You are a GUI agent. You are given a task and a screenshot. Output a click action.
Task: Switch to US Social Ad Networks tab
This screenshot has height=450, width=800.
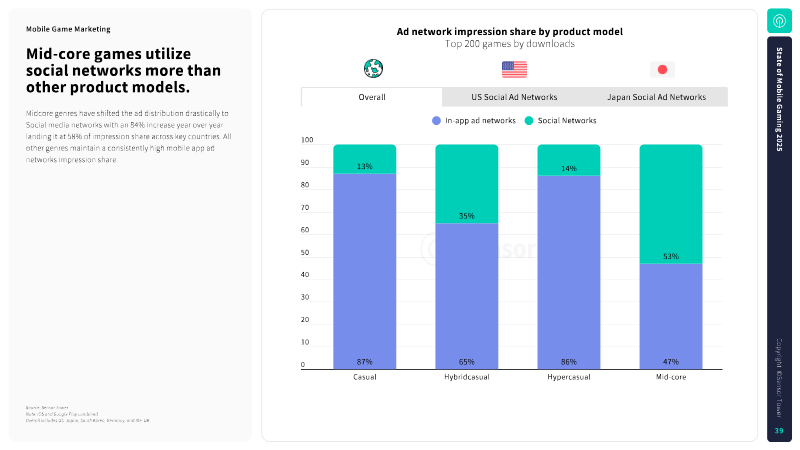[514, 97]
